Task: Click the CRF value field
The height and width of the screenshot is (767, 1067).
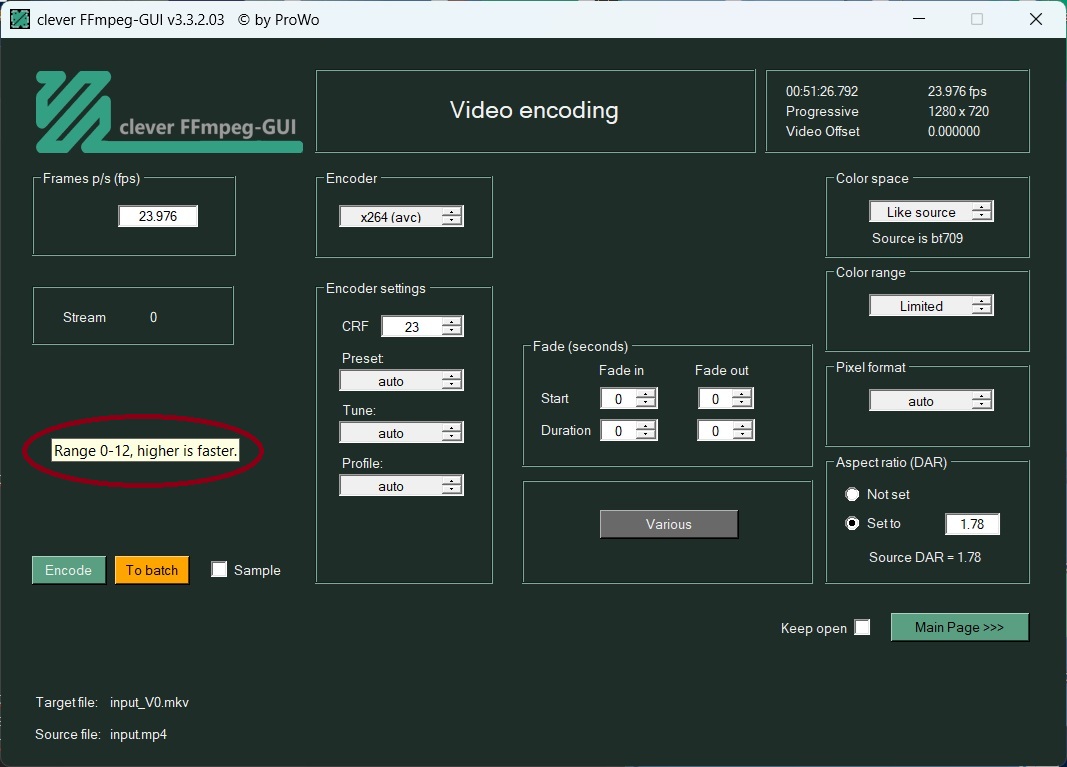Action: (x=411, y=327)
